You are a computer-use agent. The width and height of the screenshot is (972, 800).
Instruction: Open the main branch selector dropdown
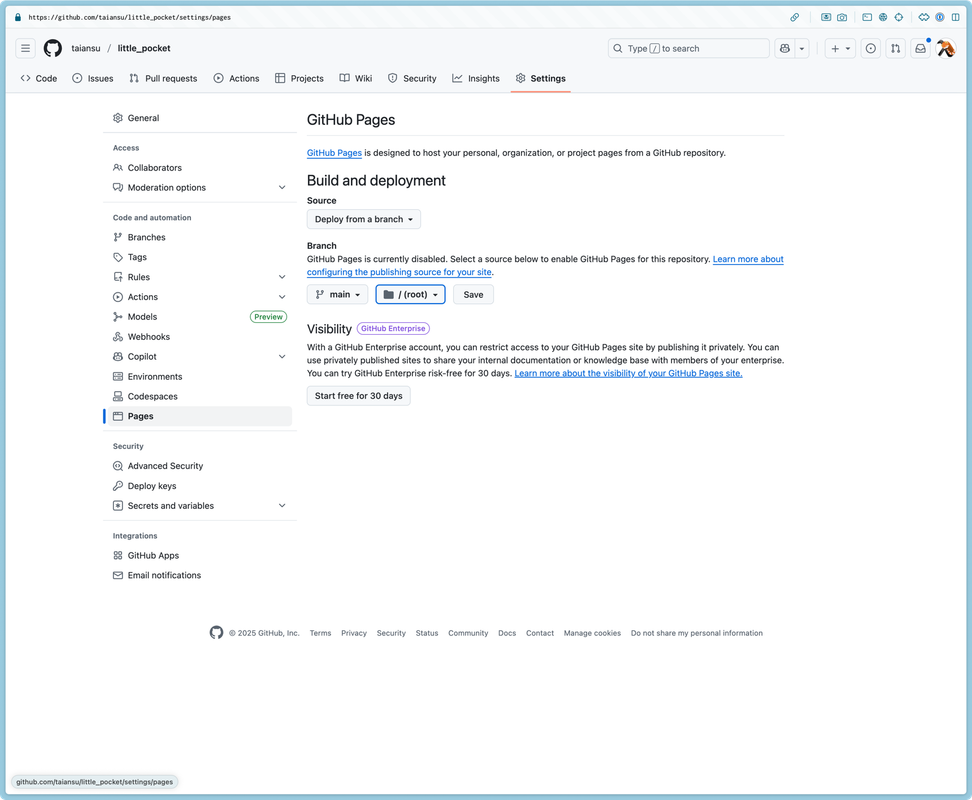click(337, 294)
